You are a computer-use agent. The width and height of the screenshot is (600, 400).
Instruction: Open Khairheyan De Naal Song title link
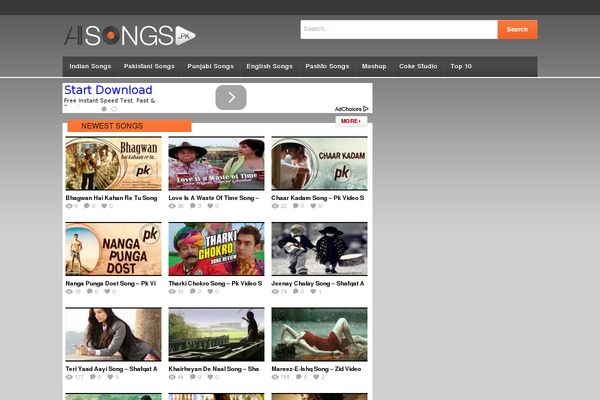[214, 369]
